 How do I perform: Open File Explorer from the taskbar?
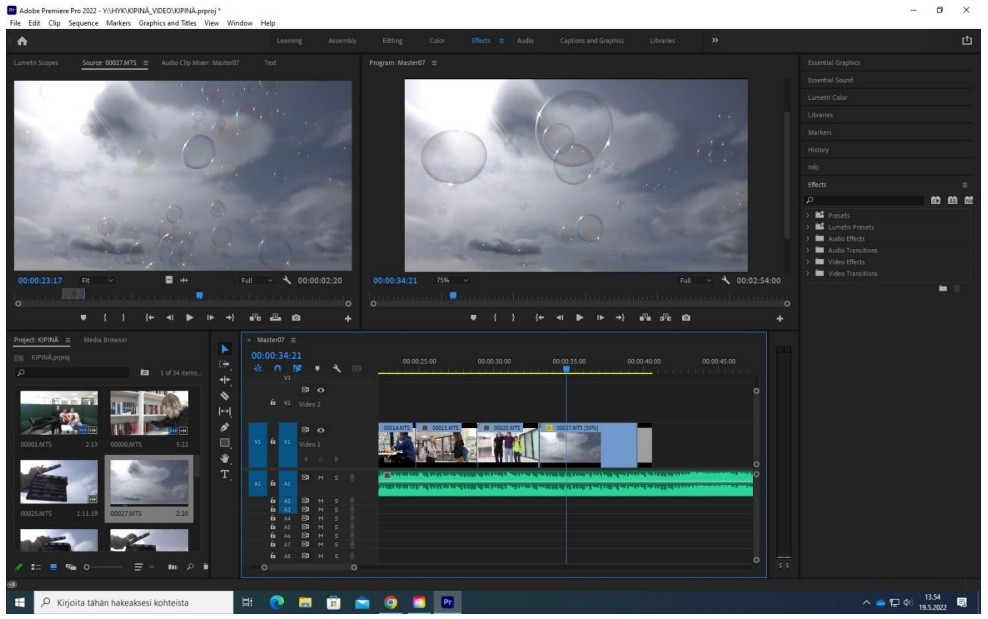(306, 603)
